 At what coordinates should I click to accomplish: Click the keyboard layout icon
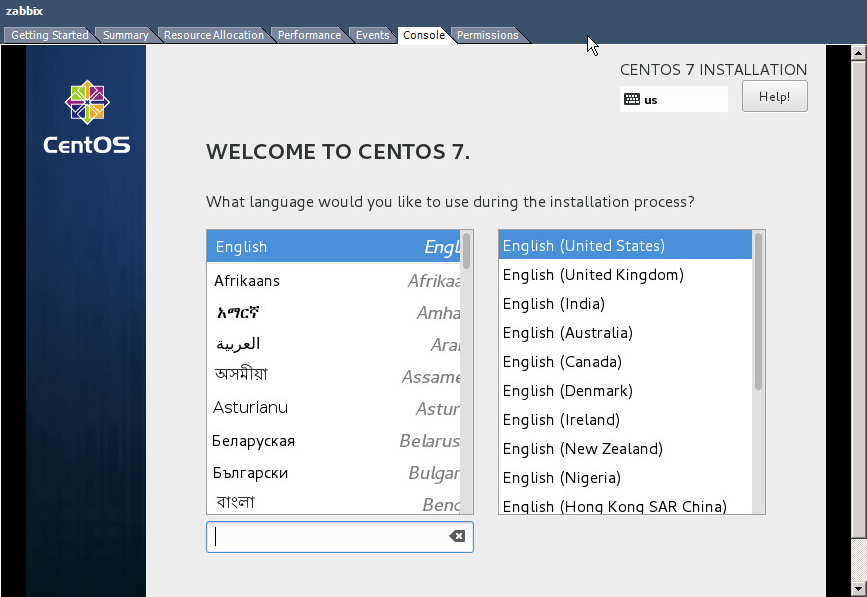(631, 99)
